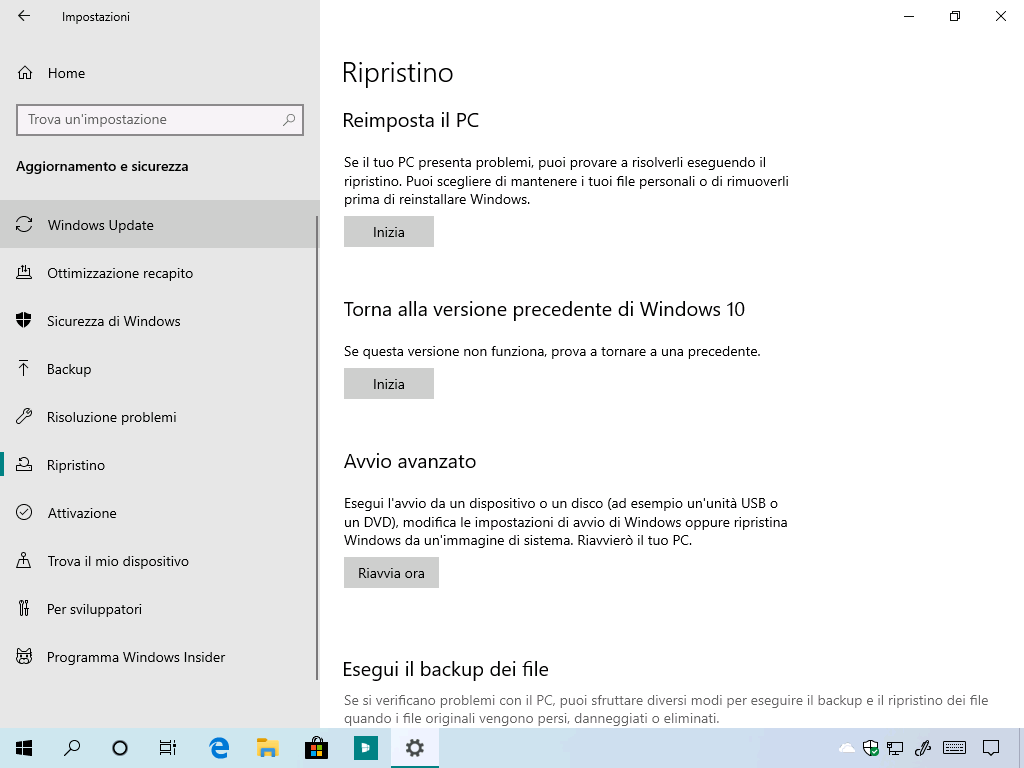
Task: Click the Backup upward arrow icon
Action: pyautogui.click(x=24, y=368)
